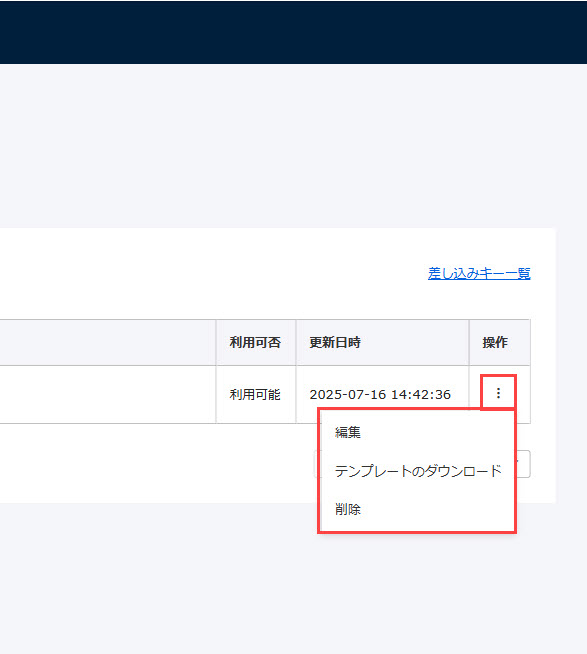Click the blank leftmost table header cell

pyautogui.click(x=108, y=342)
